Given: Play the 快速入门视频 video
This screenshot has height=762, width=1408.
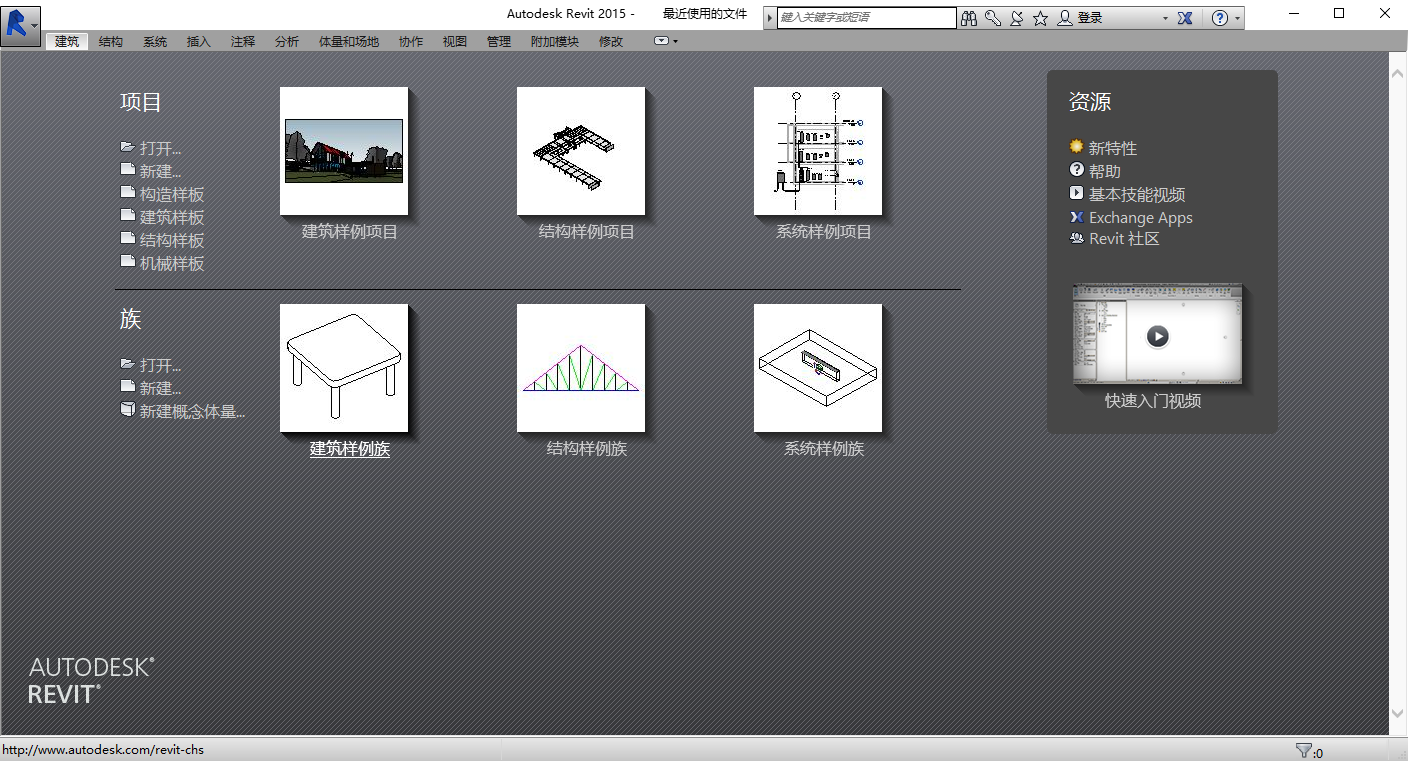Looking at the screenshot, I should (1157, 336).
